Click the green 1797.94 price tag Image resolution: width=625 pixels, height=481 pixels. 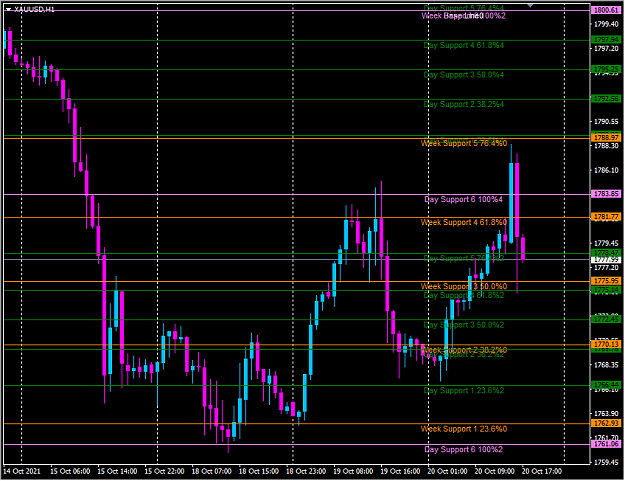click(x=606, y=40)
